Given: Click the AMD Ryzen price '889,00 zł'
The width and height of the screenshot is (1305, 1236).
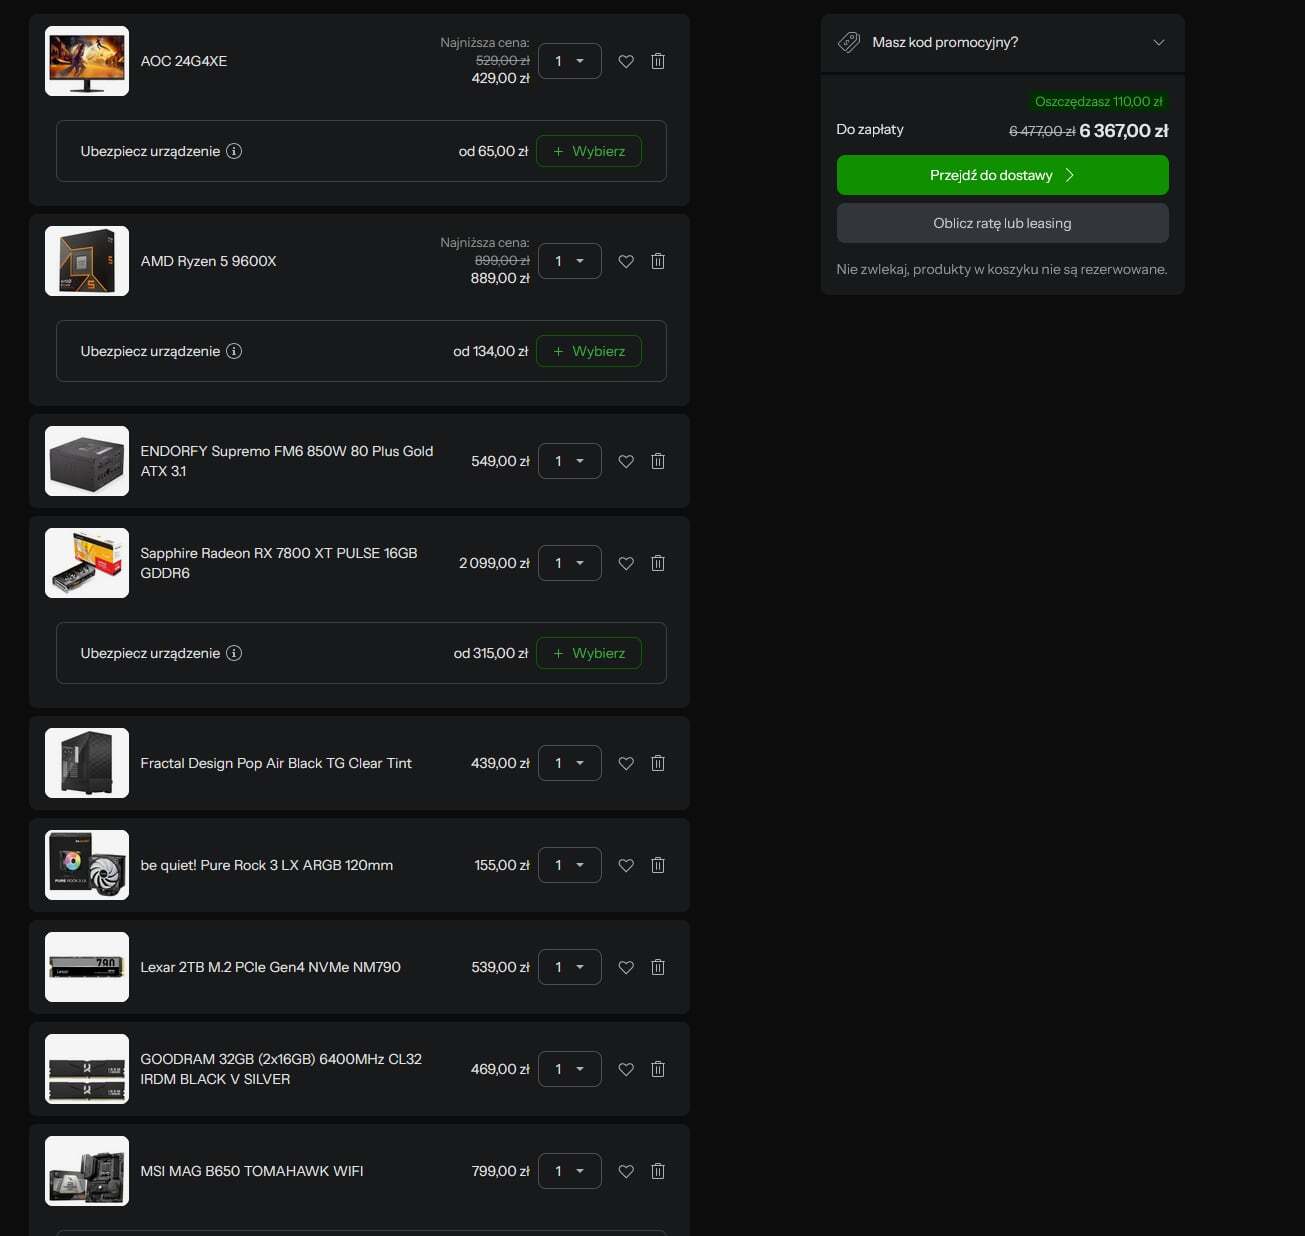Looking at the screenshot, I should pyautogui.click(x=500, y=278).
